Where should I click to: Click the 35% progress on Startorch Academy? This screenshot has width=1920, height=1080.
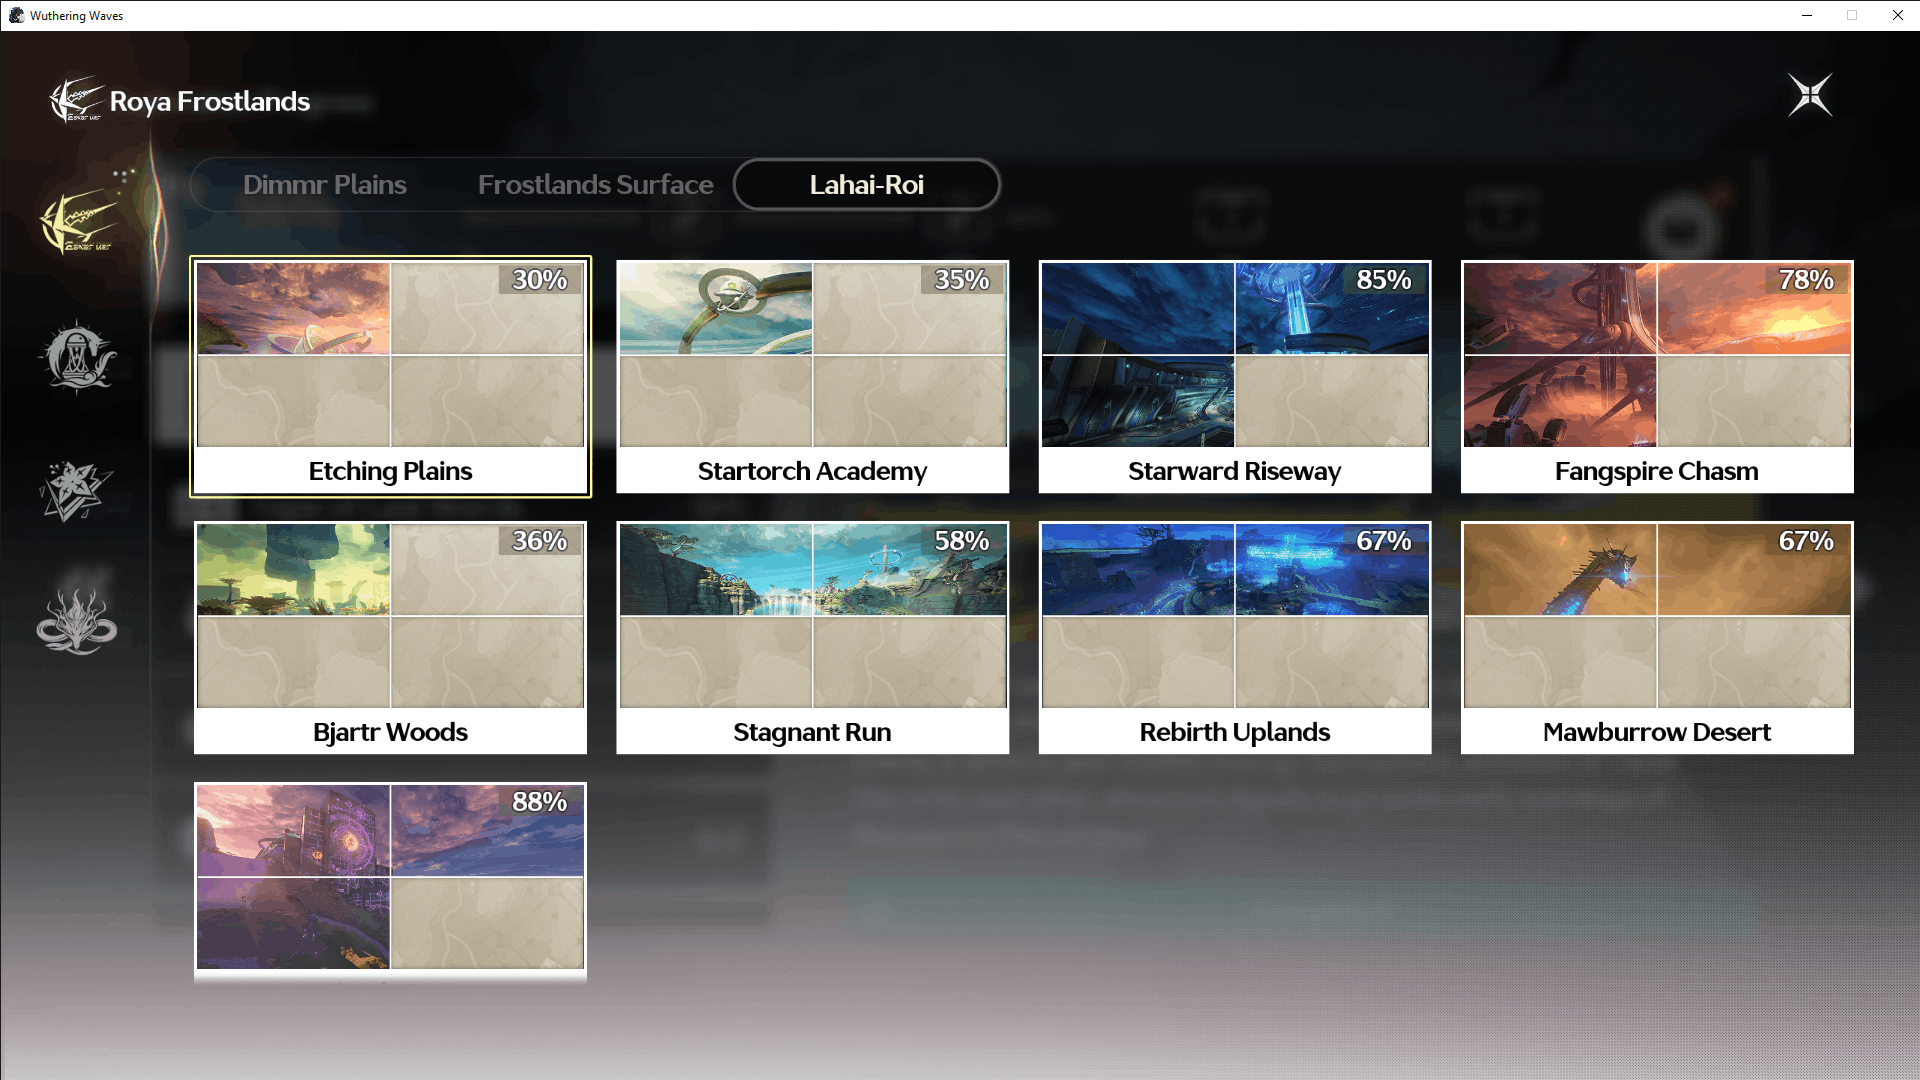click(x=962, y=280)
